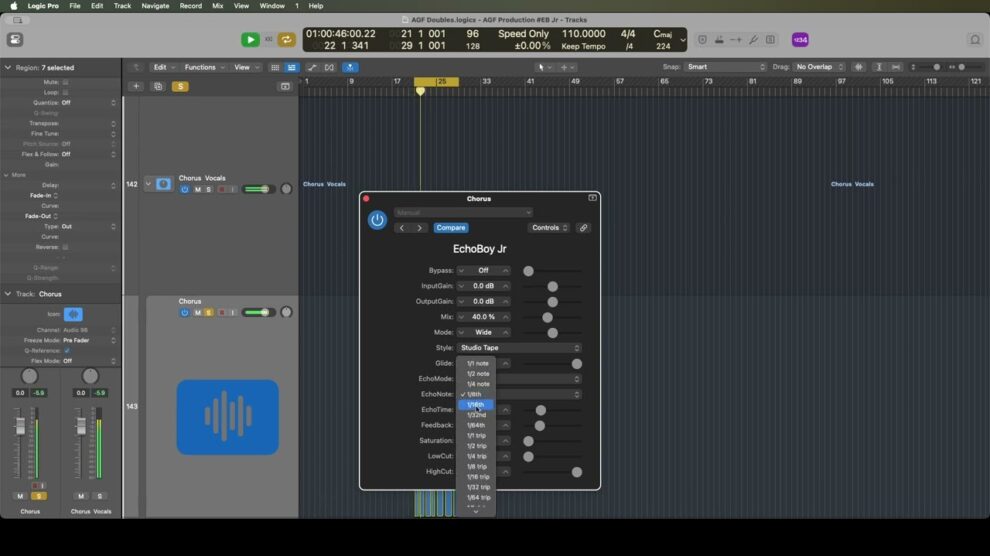This screenshot has width=990, height=556.
Task: Click the blue waveform track icon
Action: pyautogui.click(x=227, y=417)
